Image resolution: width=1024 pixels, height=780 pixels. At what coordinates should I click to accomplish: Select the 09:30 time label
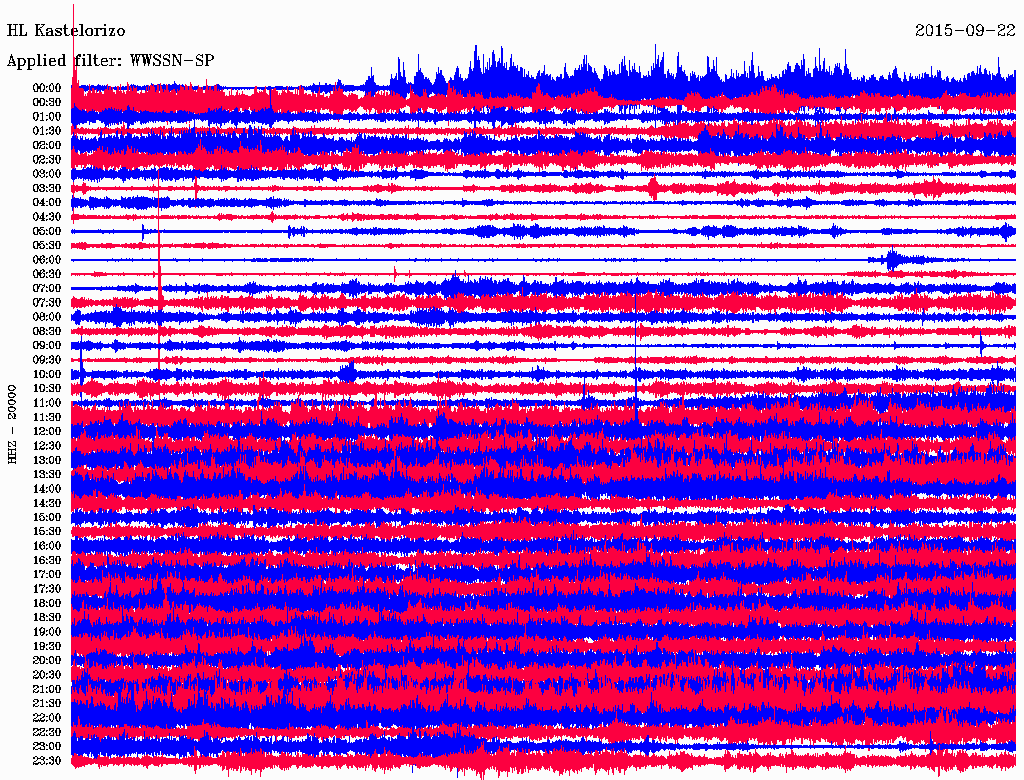pos(47,360)
